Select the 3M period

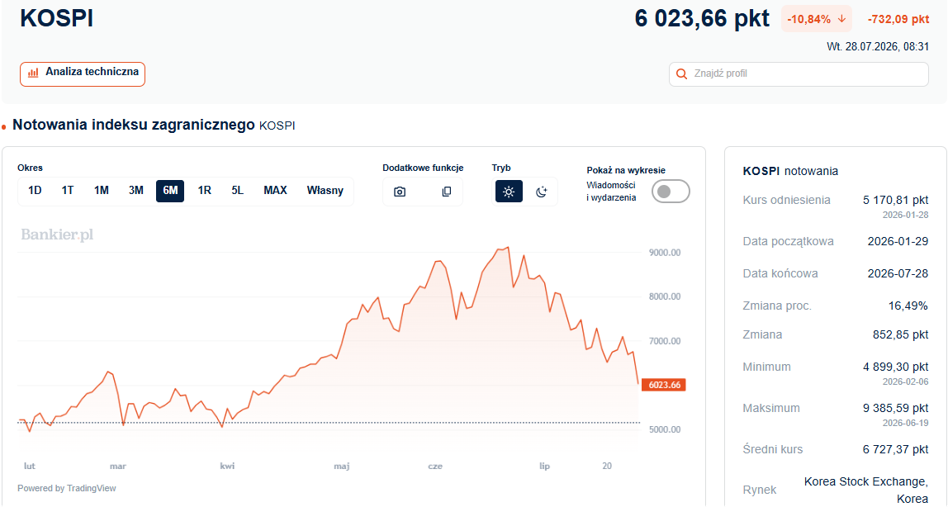[136, 190]
